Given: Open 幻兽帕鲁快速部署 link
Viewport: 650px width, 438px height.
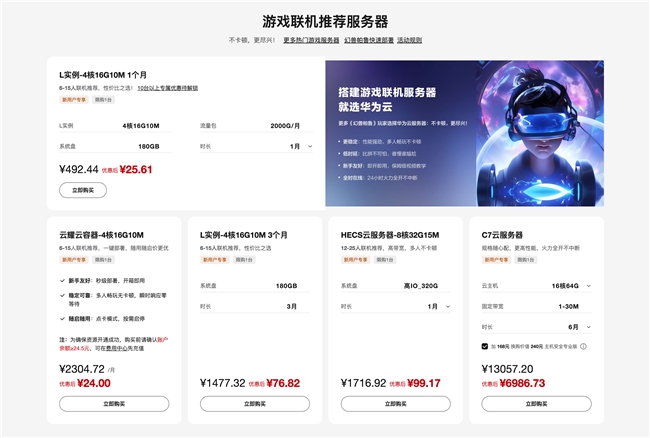Looking at the screenshot, I should pyautogui.click(x=369, y=40).
